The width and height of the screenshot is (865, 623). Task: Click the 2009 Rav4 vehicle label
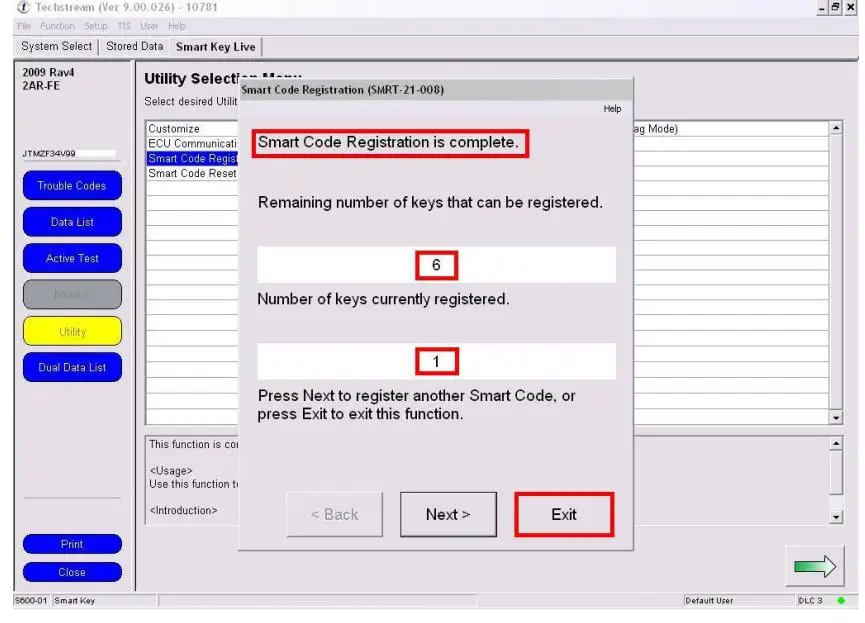48,72
